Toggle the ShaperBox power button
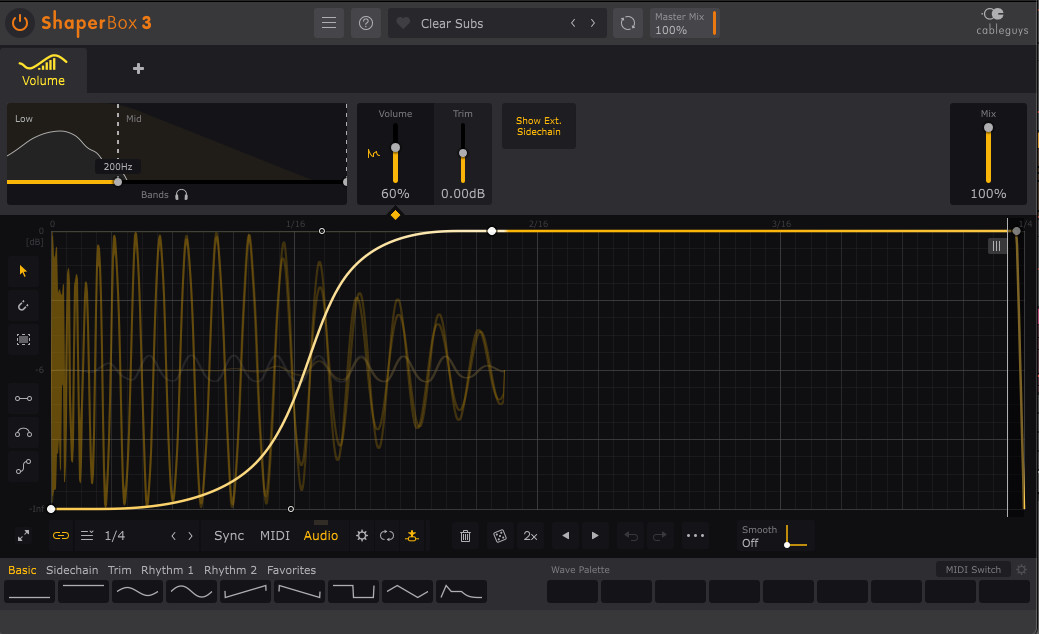1039x634 pixels. tap(20, 23)
